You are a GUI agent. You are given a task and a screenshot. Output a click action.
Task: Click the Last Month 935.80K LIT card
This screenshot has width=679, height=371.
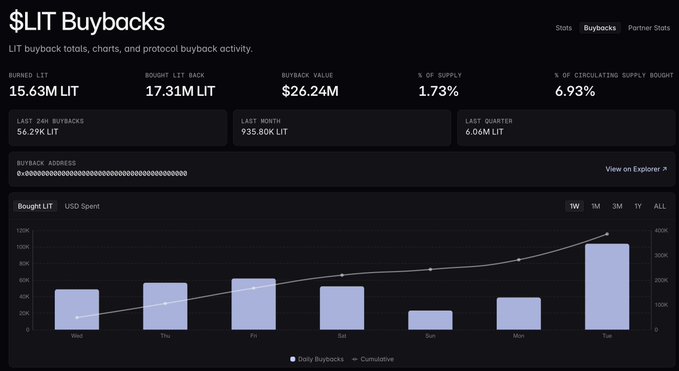(342, 128)
